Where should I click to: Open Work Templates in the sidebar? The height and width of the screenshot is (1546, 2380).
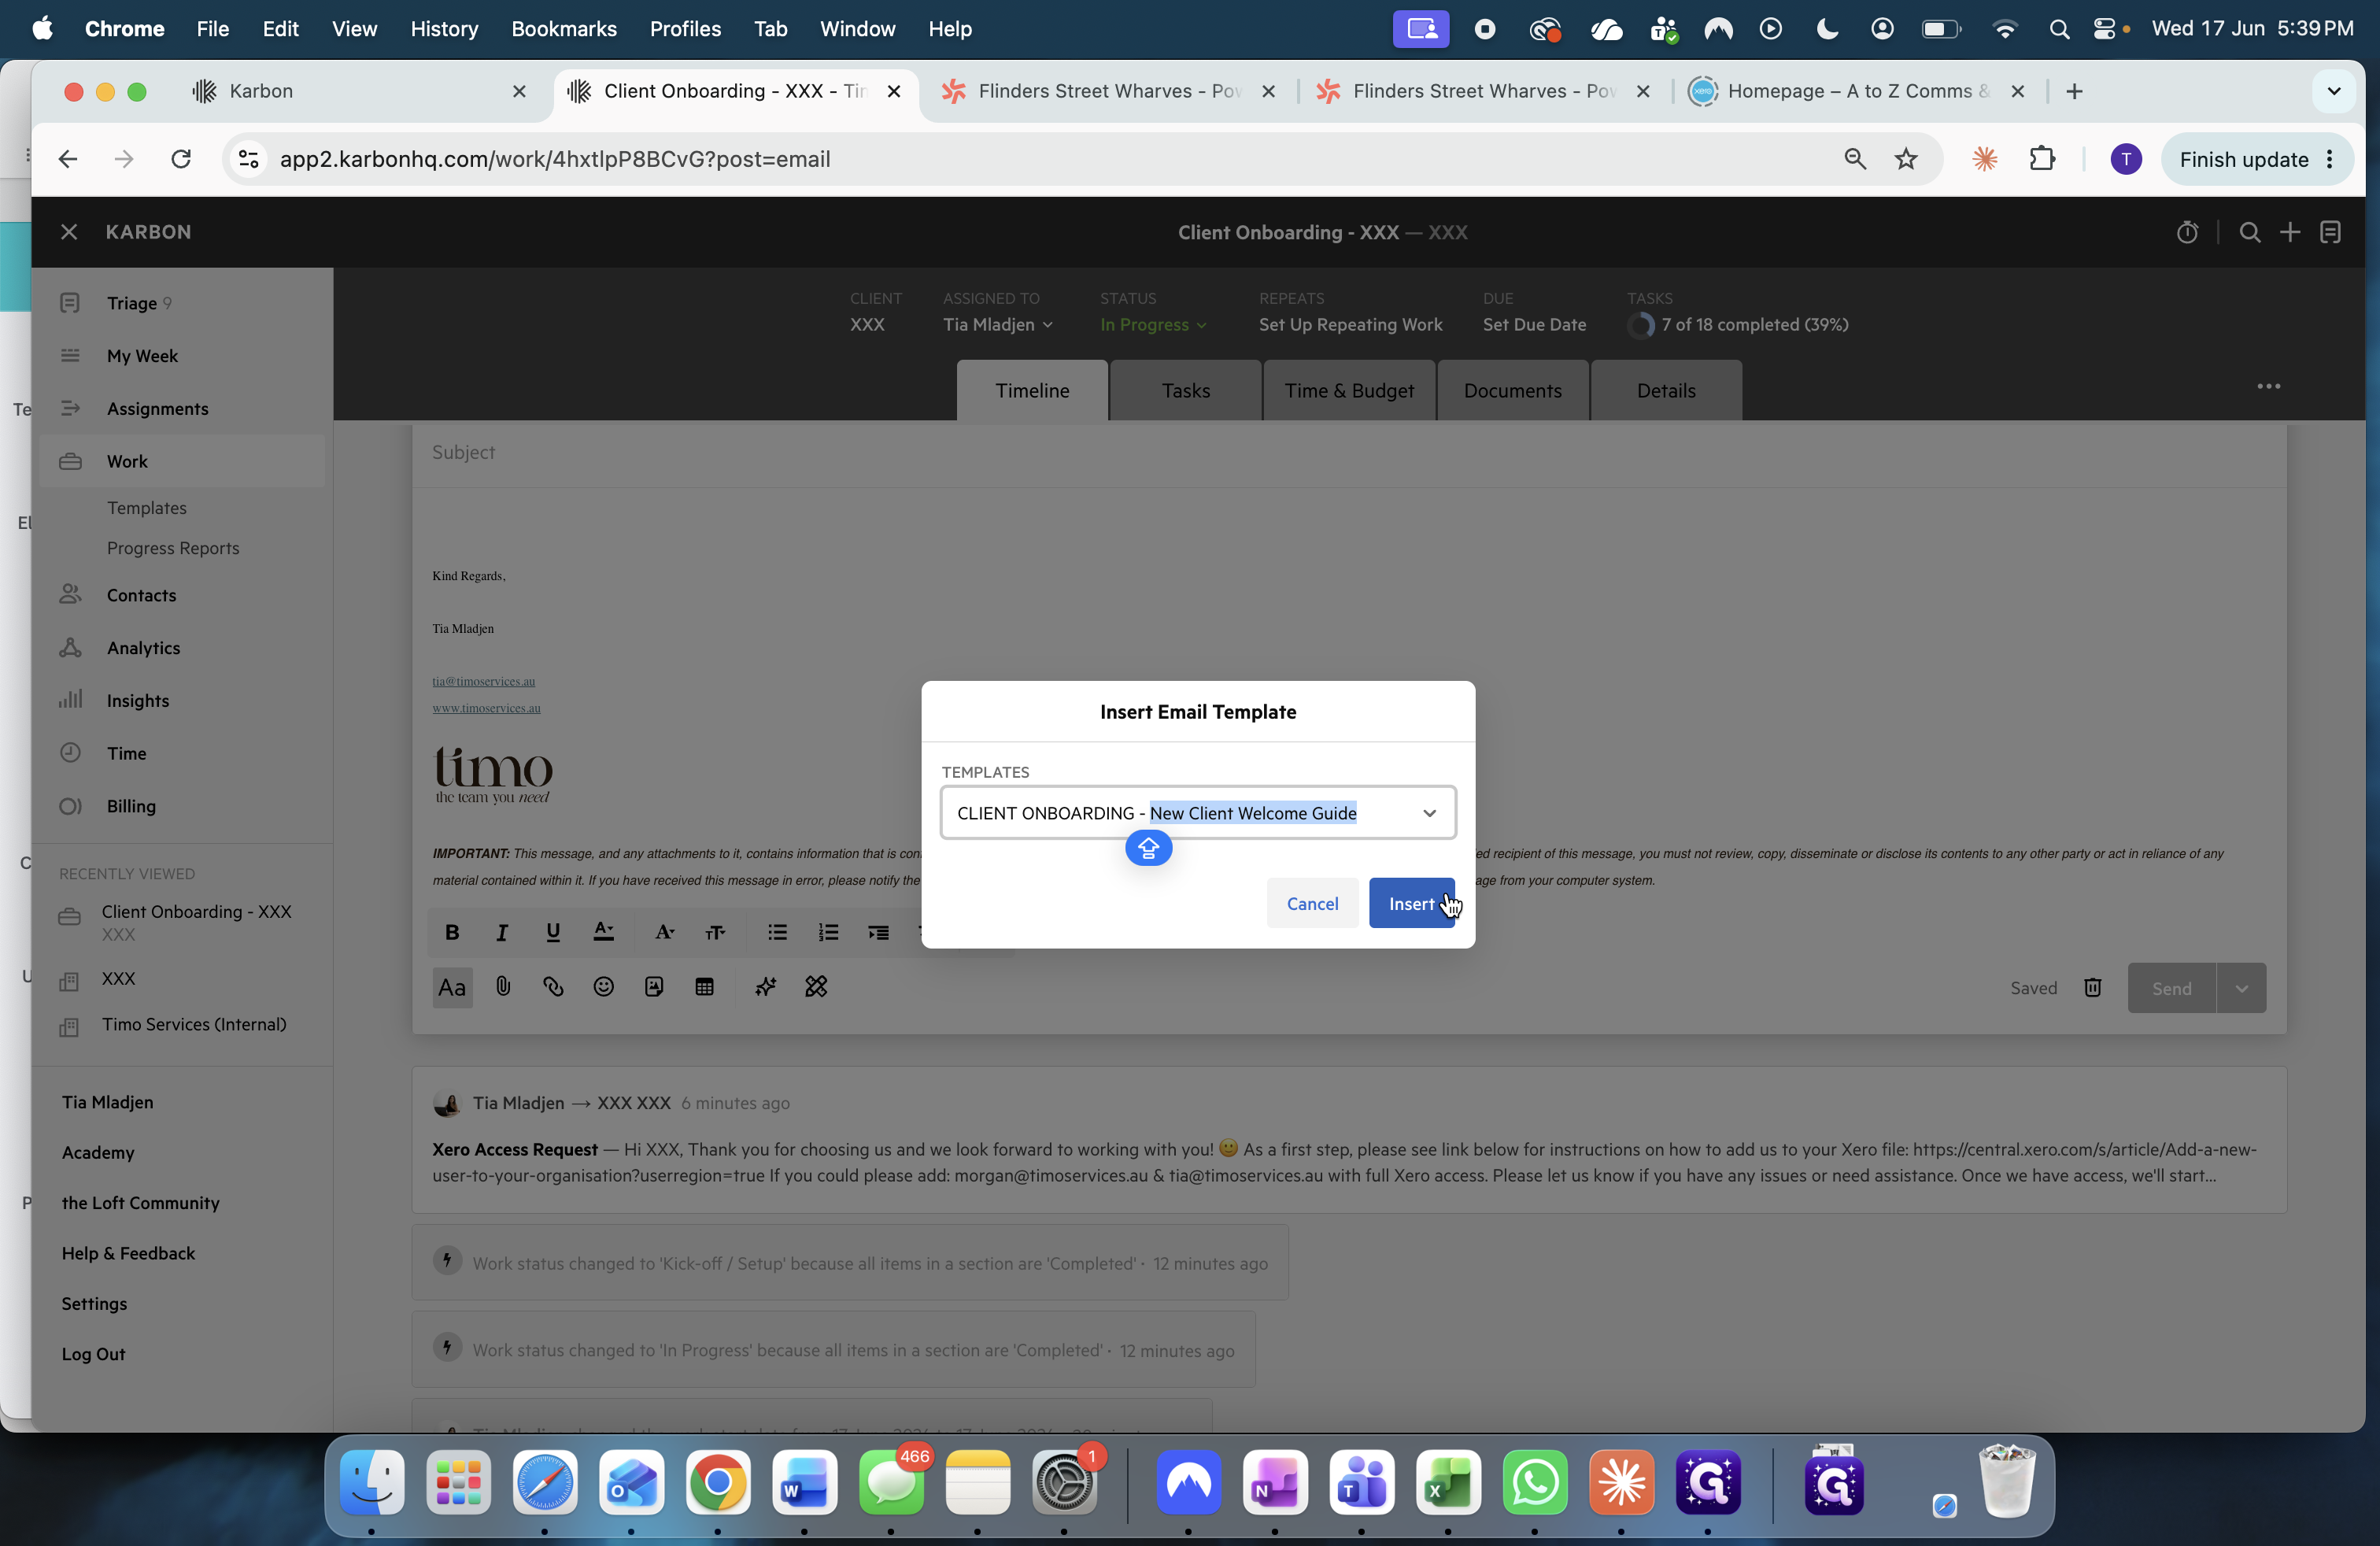point(147,507)
